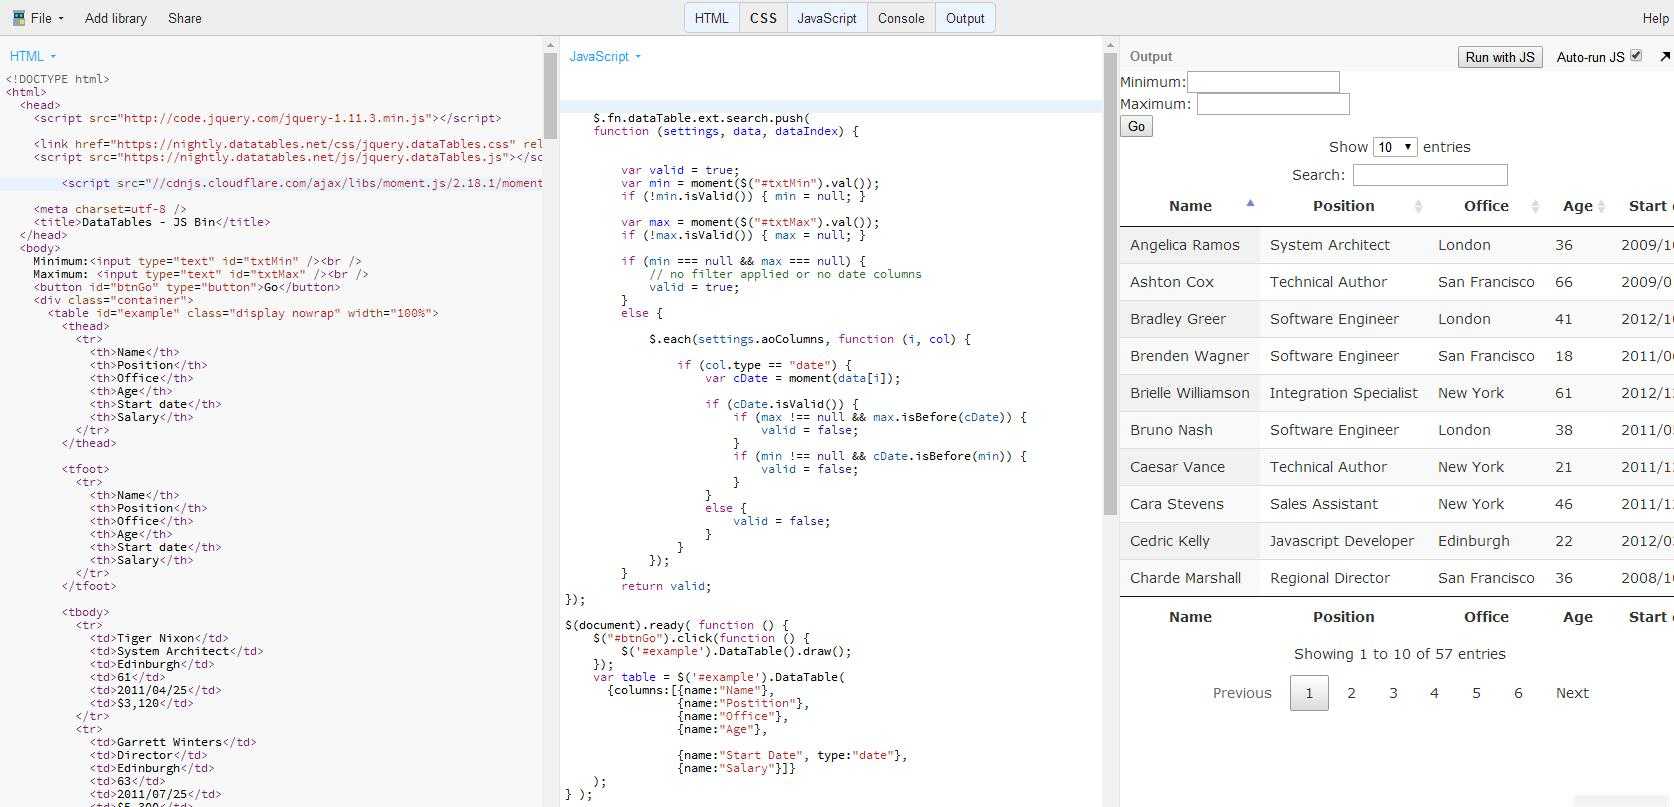Click '<td>Garrett Winters</td>' HTML line
This screenshot has width=1674, height=807.
[x=173, y=742]
